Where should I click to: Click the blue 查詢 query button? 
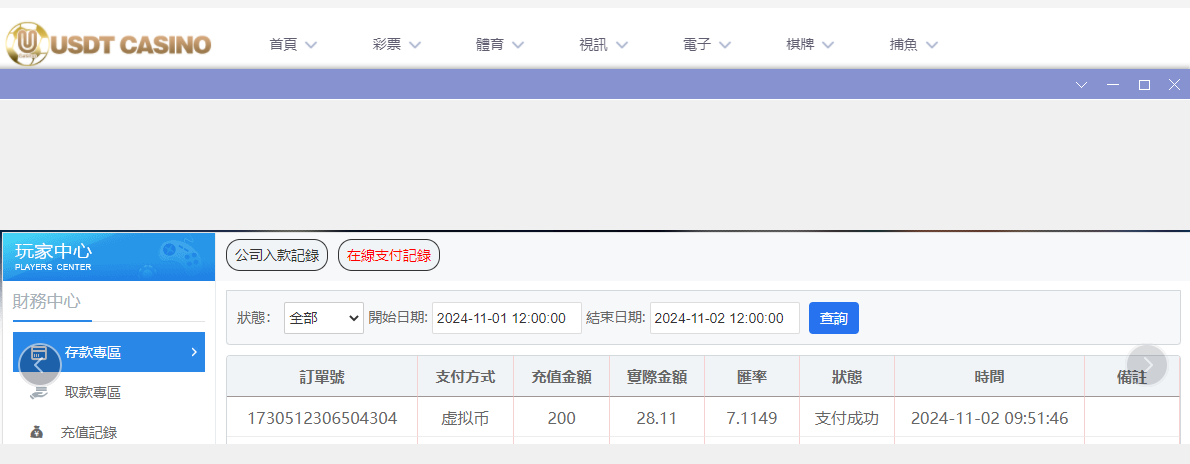pyautogui.click(x=833, y=318)
